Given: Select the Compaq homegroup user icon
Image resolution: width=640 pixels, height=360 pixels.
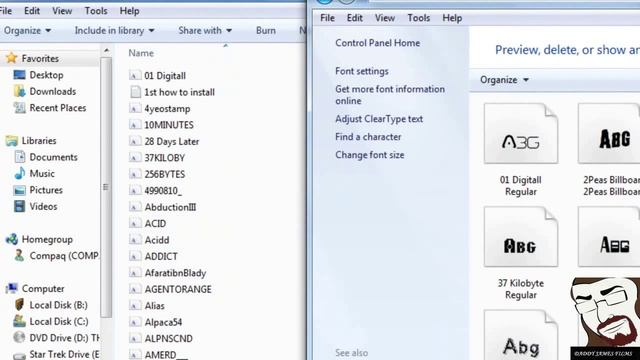Looking at the screenshot, I should tap(19, 256).
